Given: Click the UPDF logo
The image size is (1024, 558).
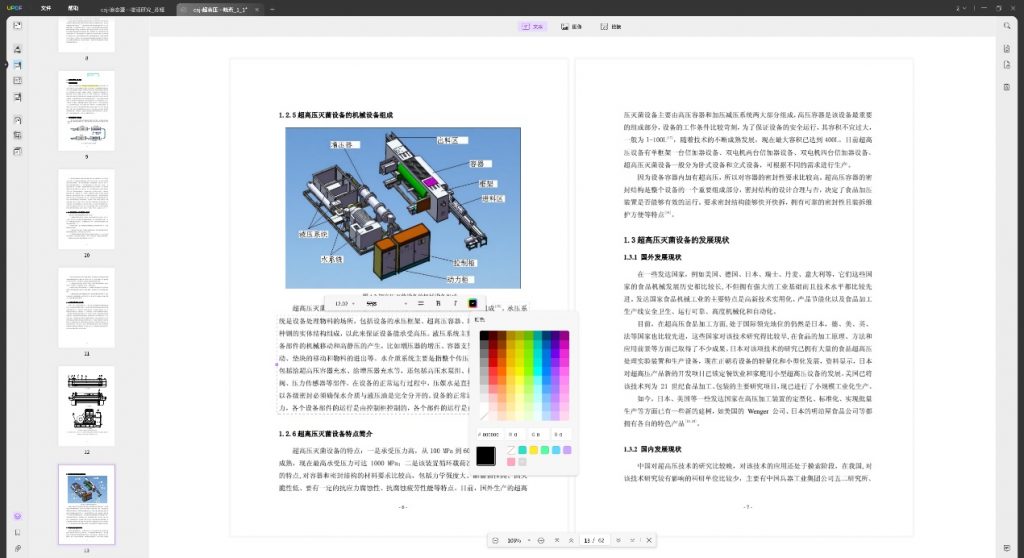Looking at the screenshot, I should [x=14, y=8].
